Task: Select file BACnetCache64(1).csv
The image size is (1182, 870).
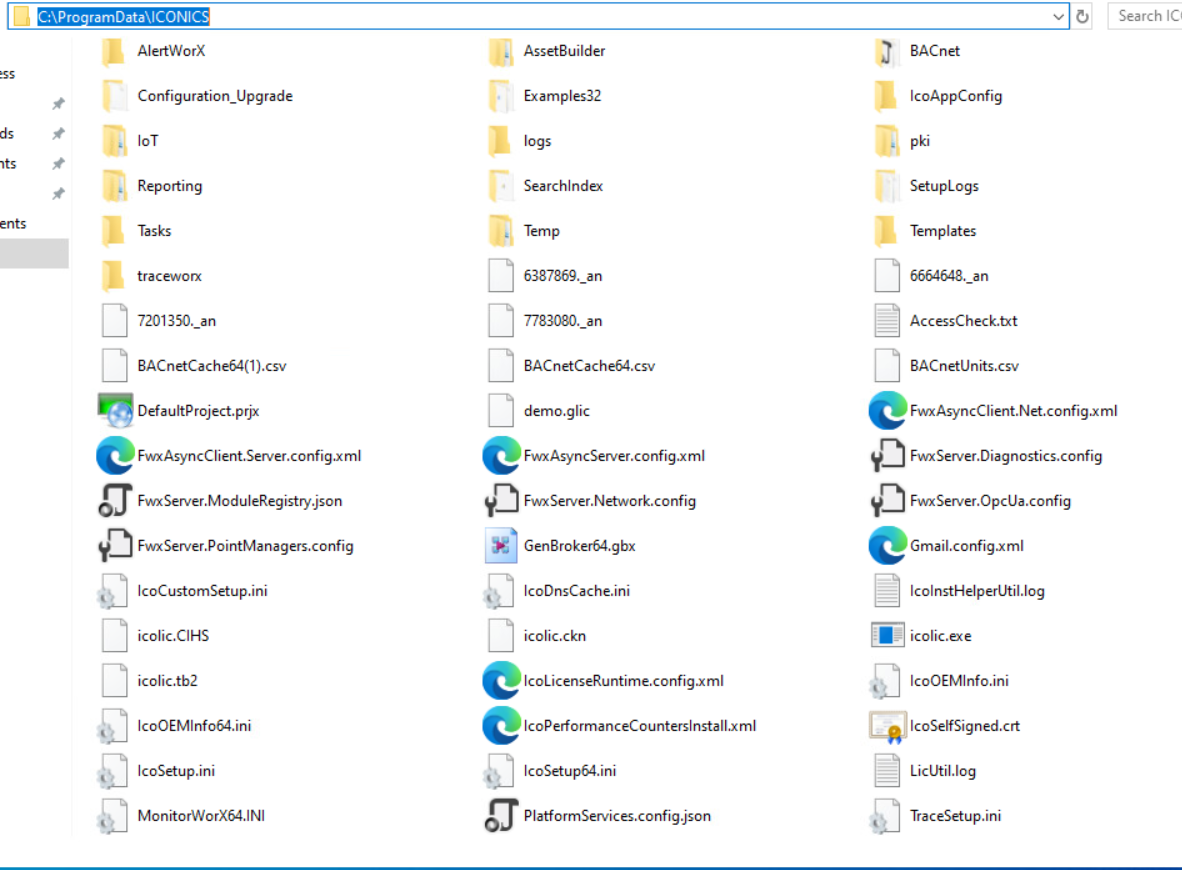Action: point(212,366)
